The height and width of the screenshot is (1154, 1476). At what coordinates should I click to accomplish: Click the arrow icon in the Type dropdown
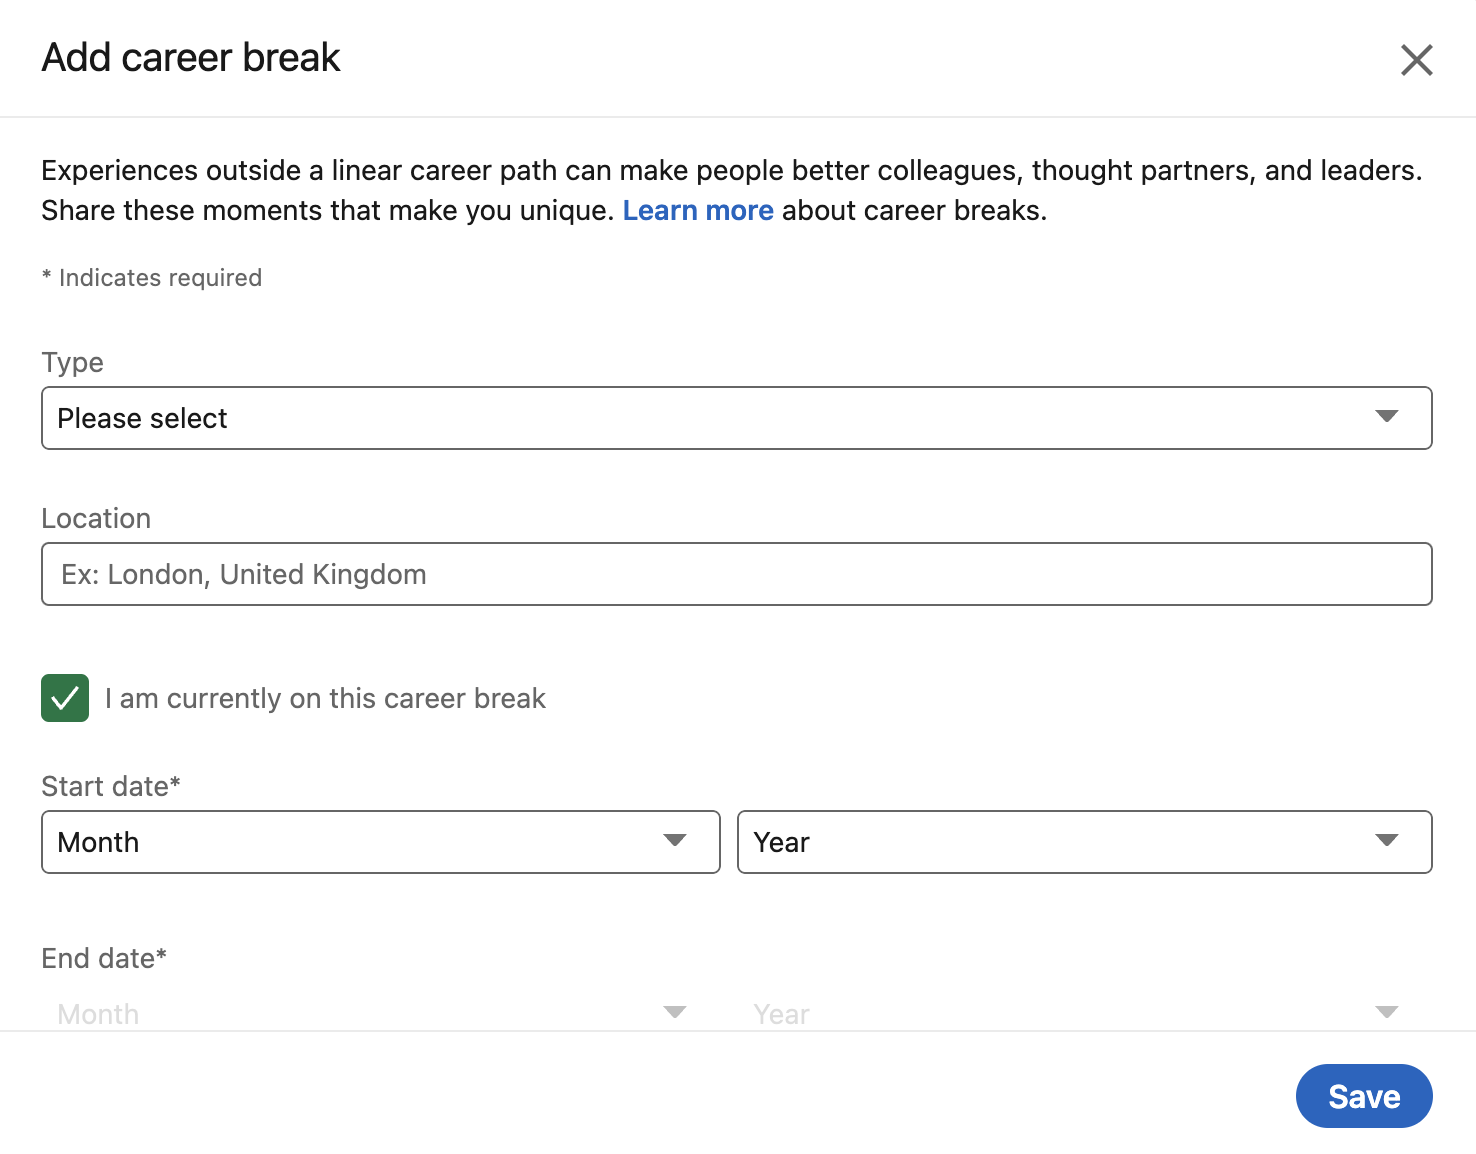(1386, 417)
